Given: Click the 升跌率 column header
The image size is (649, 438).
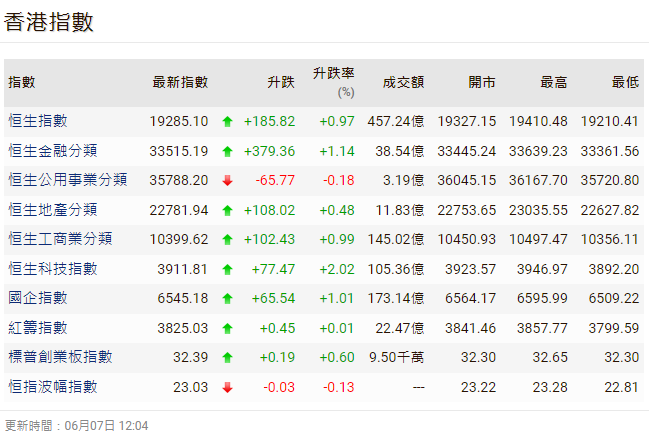Looking at the screenshot, I should 334,75.
